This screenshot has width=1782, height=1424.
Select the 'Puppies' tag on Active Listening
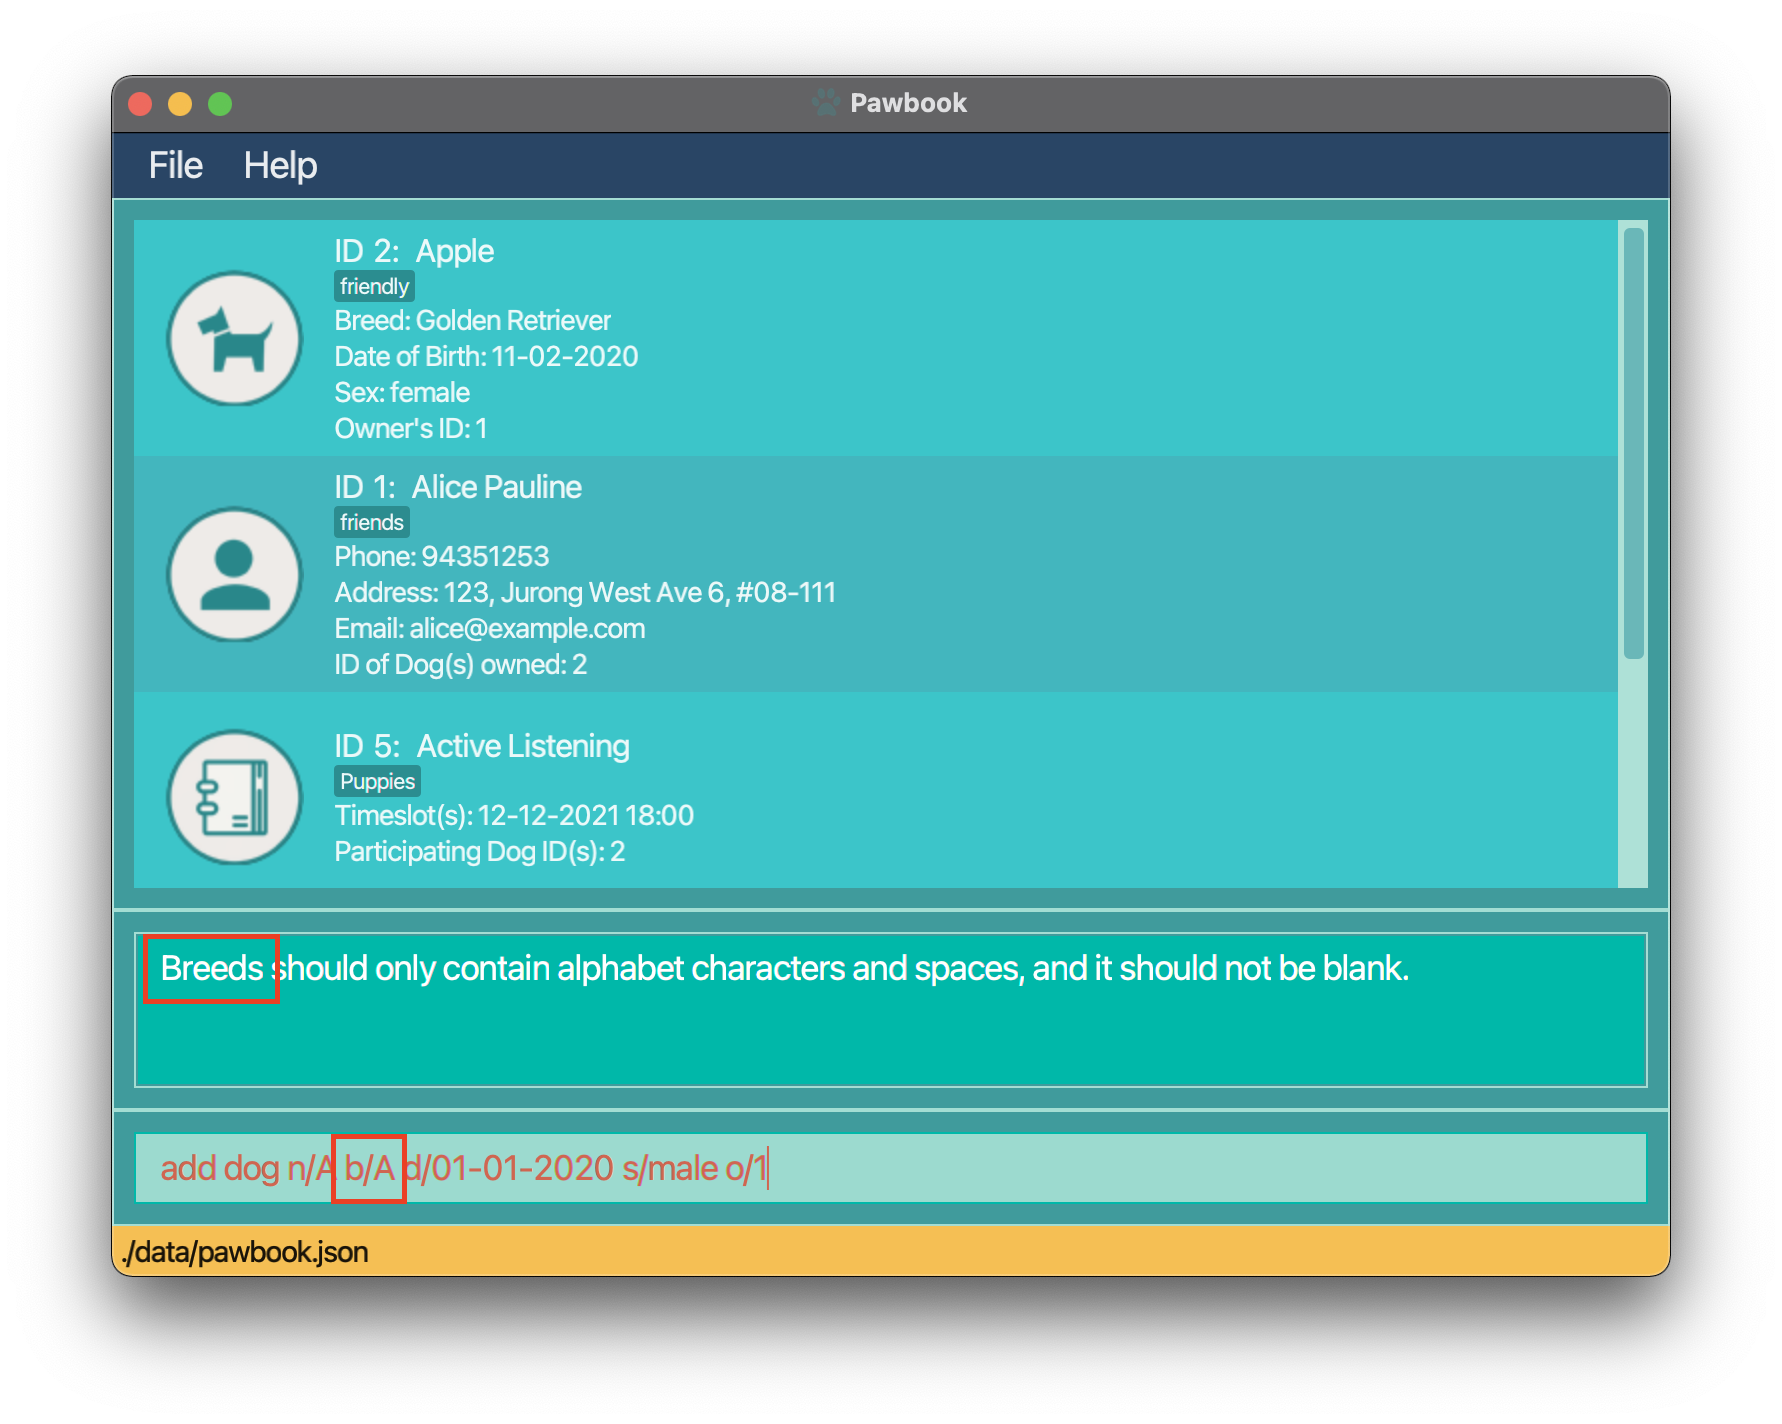pyautogui.click(x=377, y=782)
